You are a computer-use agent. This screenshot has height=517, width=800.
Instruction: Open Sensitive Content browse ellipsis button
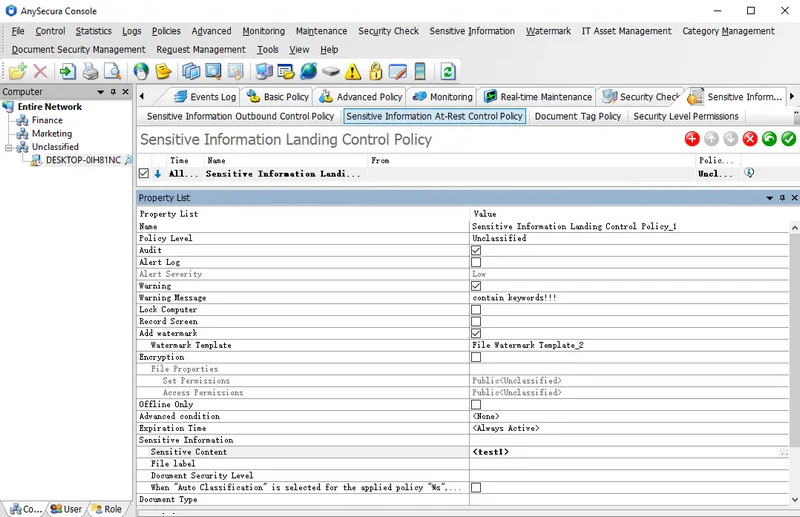point(784,452)
